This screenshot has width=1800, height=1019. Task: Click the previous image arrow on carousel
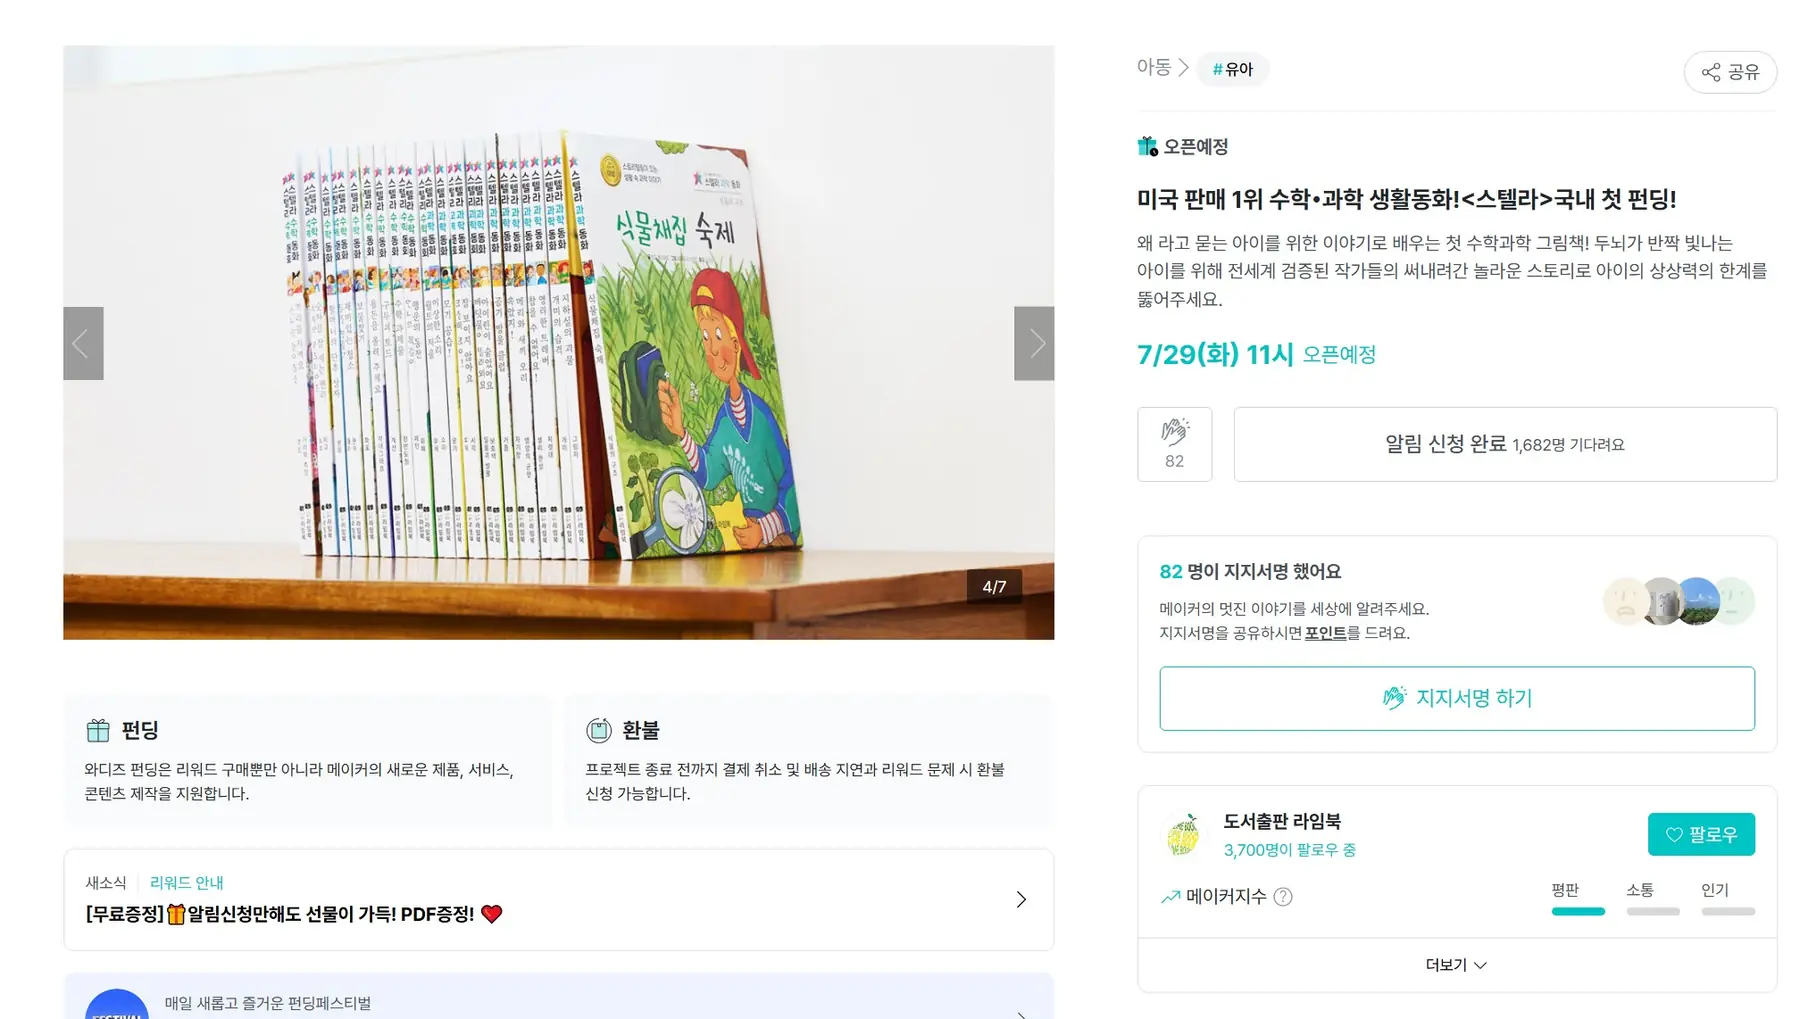(83, 343)
